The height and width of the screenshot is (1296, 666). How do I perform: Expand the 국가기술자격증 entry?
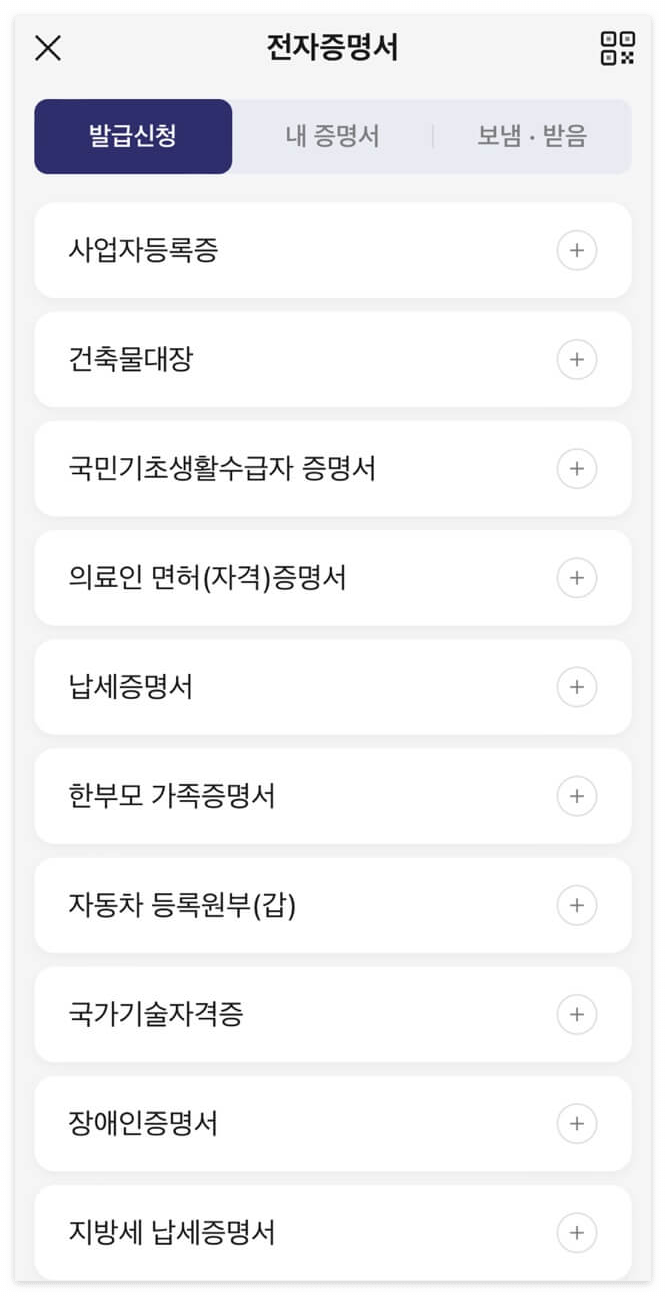577,1014
